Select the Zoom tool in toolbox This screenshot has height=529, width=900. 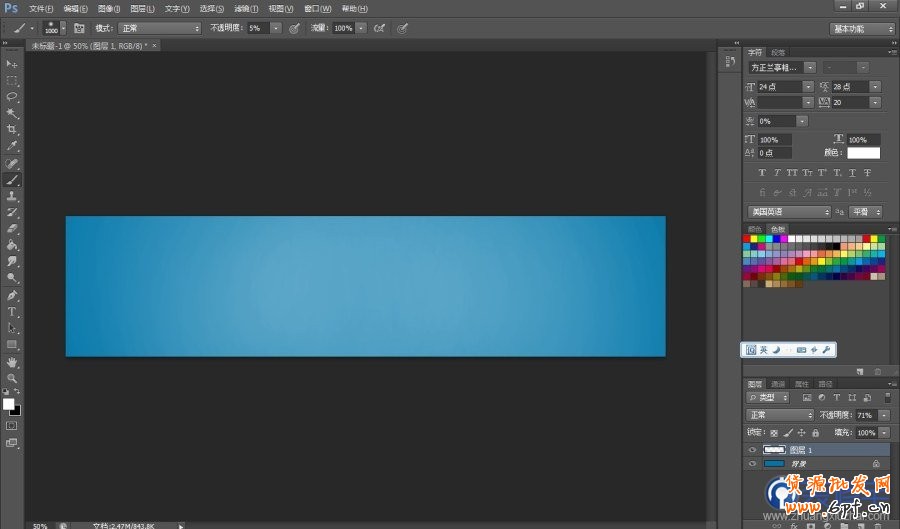point(12,378)
